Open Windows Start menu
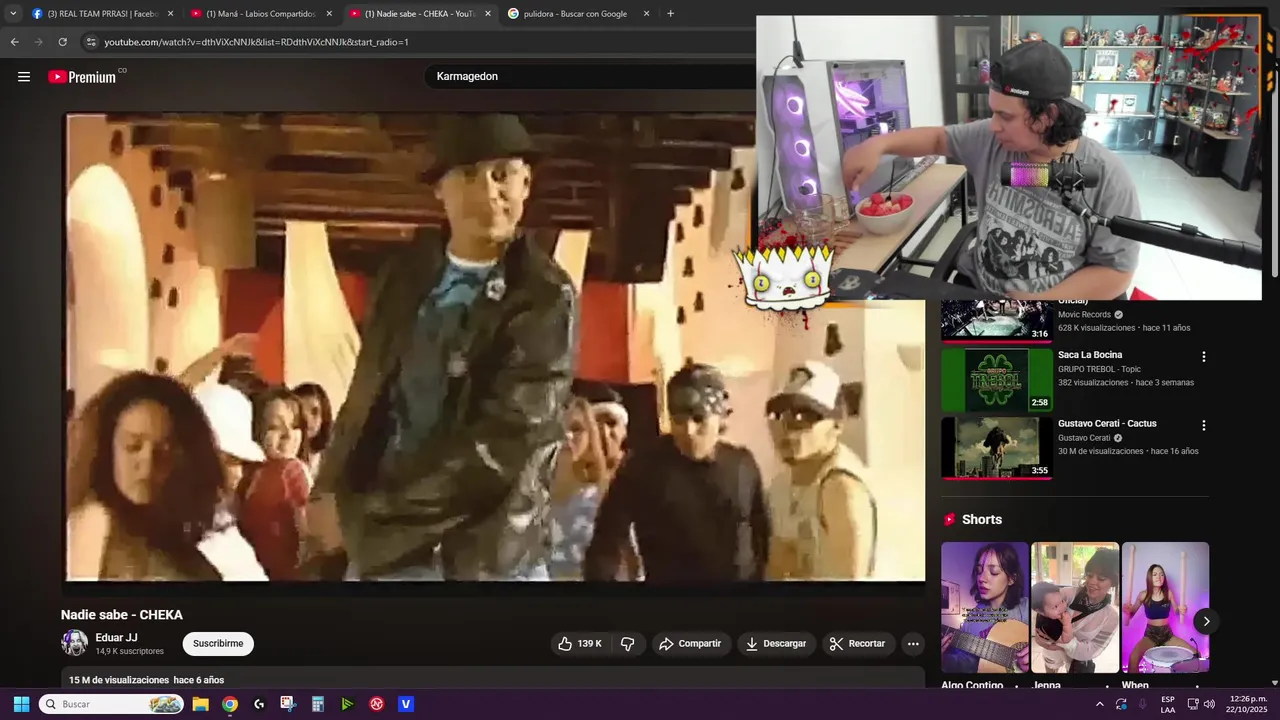The image size is (1280, 720). (21, 704)
